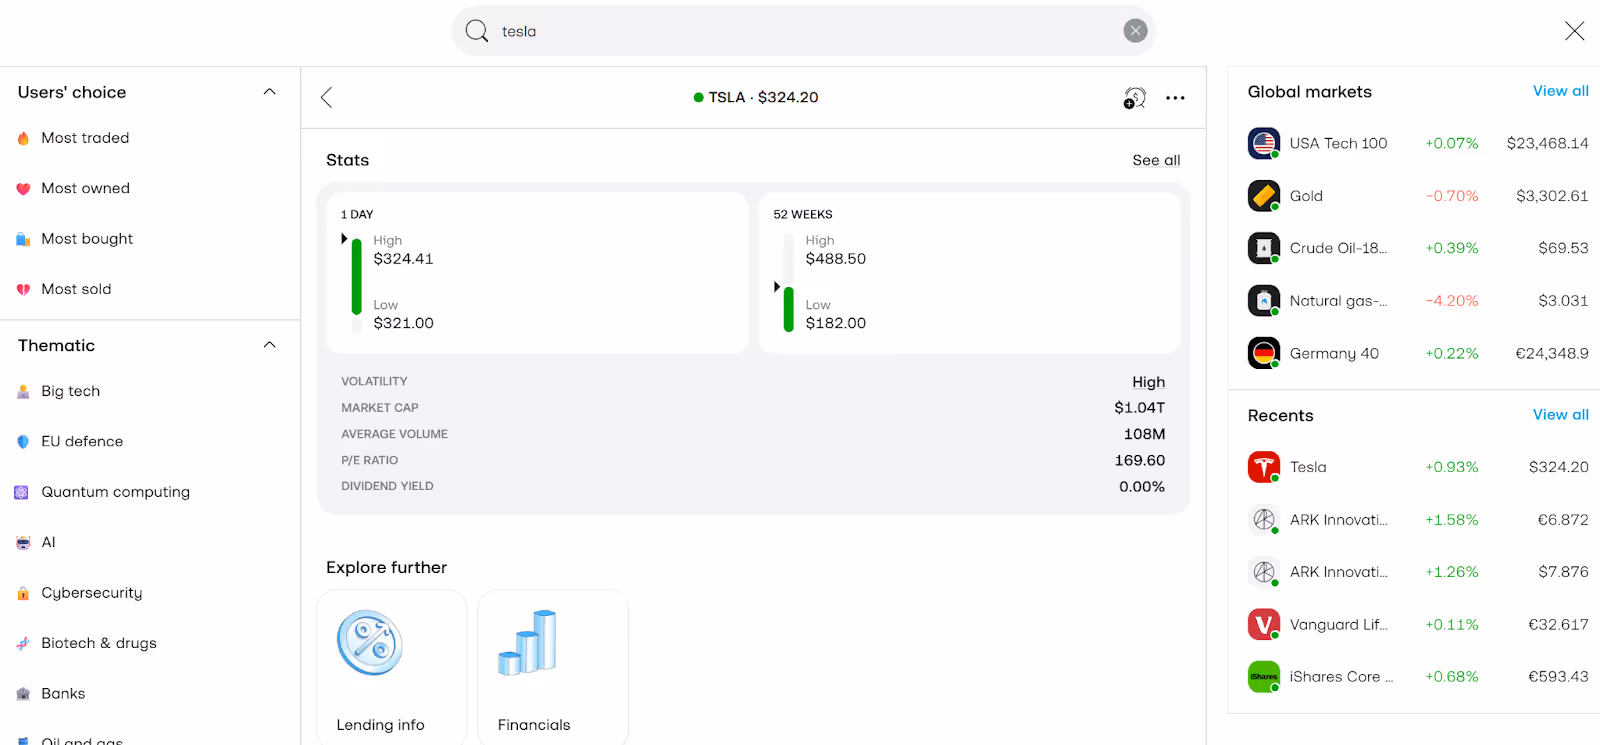Click the Cybersecurity lock icon
Image resolution: width=1600 pixels, height=745 pixels.
pos(23,593)
